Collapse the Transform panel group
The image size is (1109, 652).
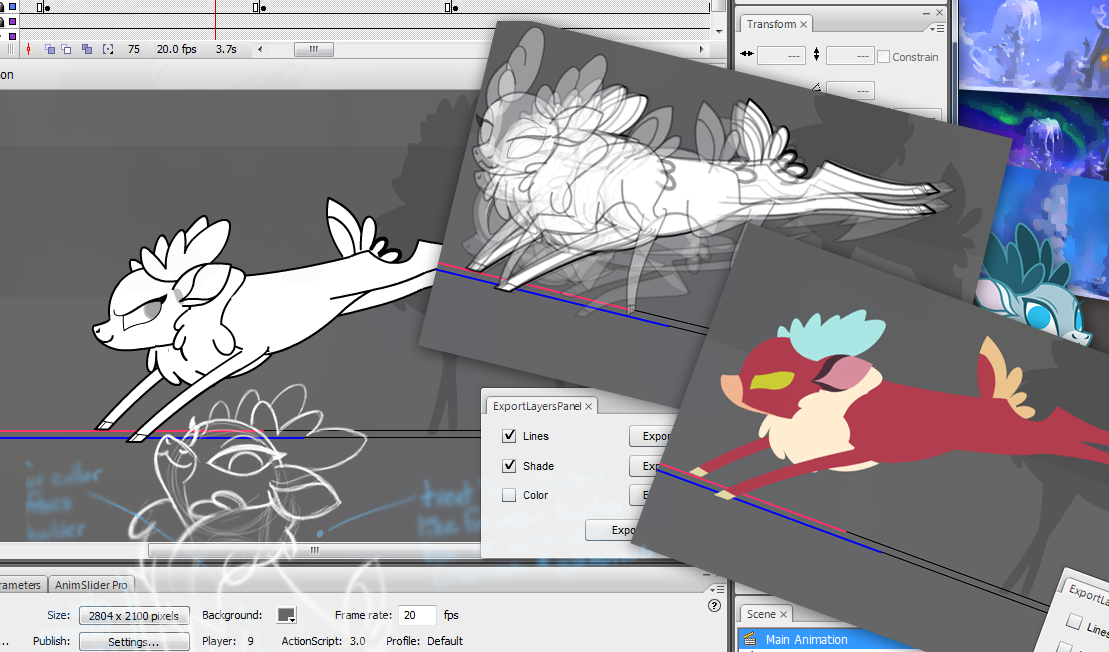pos(927,13)
